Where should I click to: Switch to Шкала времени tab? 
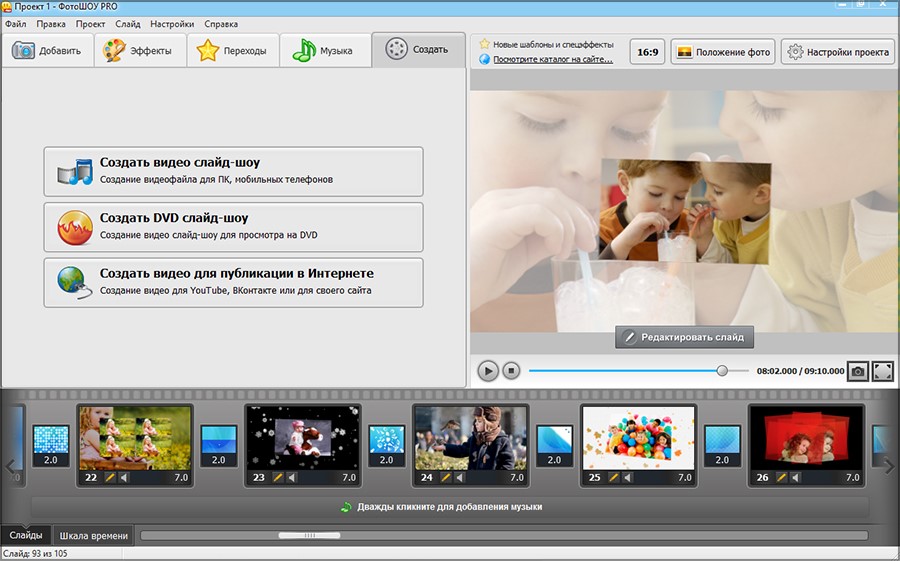coord(94,536)
